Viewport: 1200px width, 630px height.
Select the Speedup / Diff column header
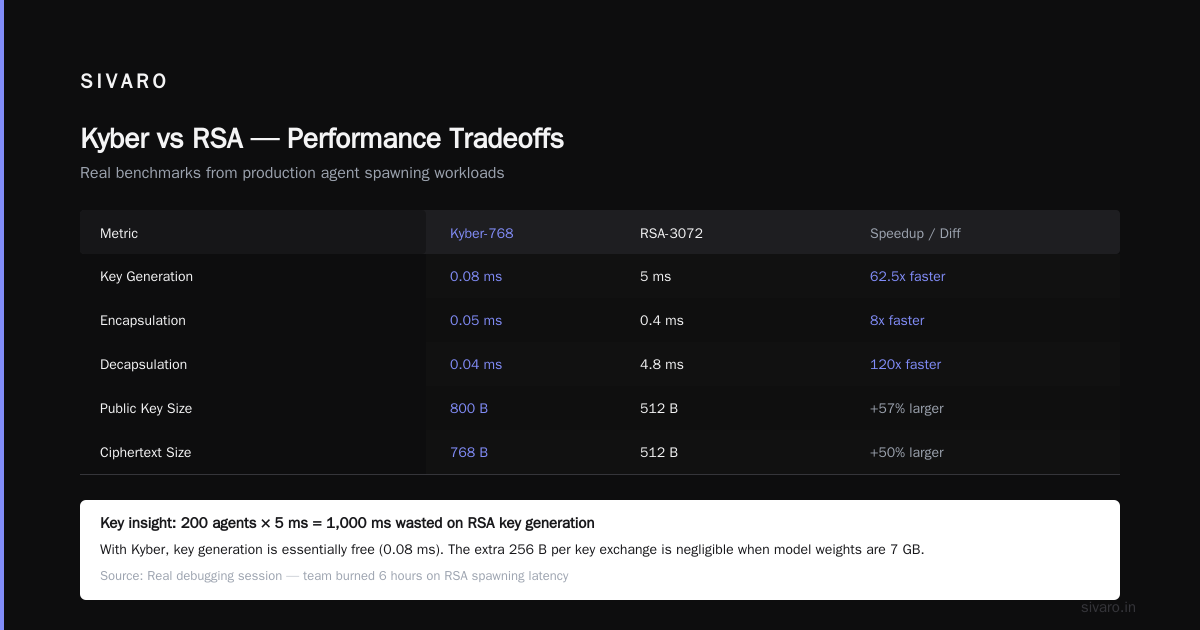(x=915, y=233)
